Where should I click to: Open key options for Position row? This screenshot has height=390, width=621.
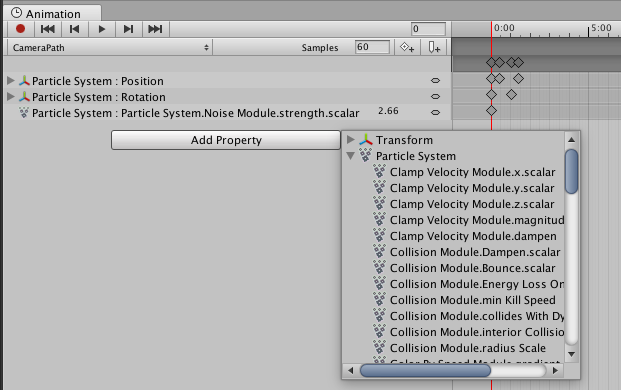(435, 80)
